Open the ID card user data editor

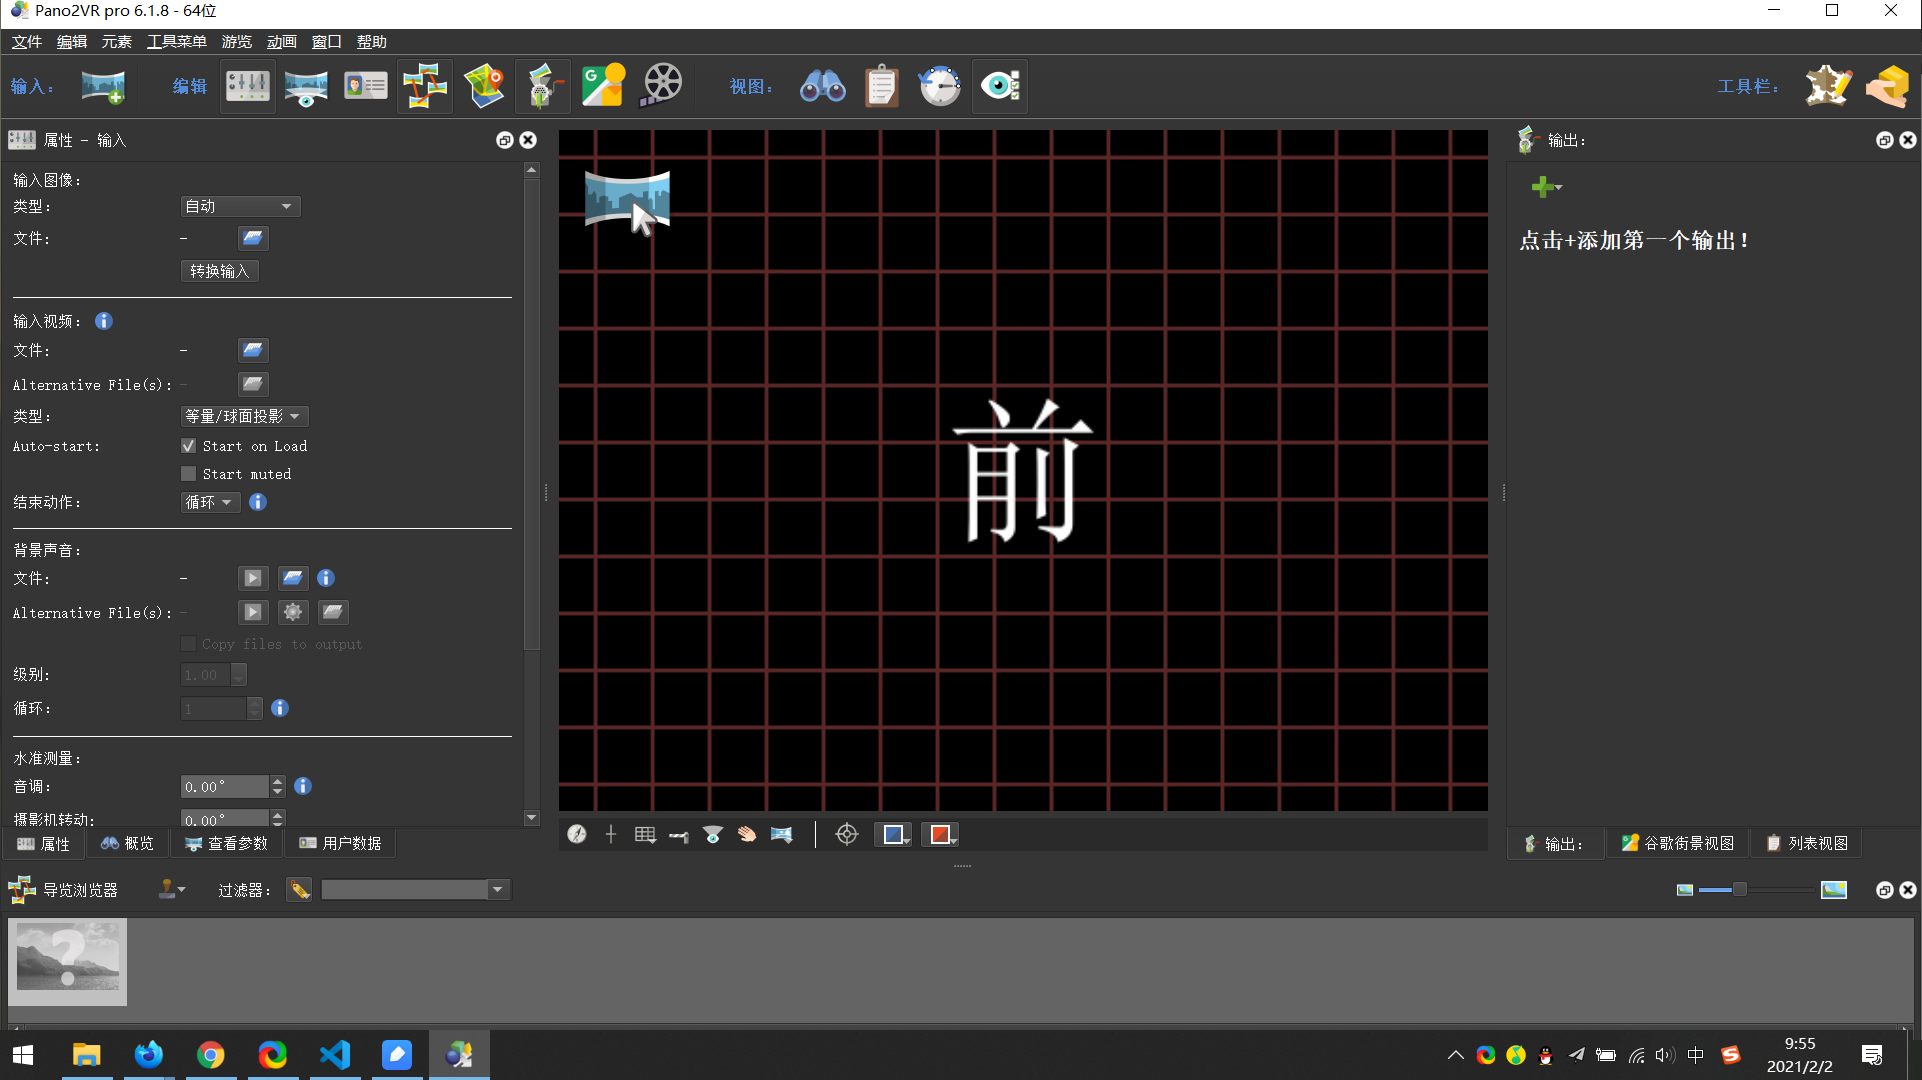(x=365, y=86)
